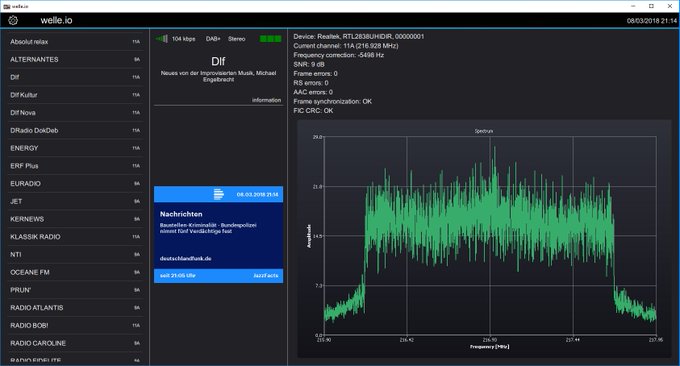
Task: Play RADIO BOB!
Action: tap(75, 326)
